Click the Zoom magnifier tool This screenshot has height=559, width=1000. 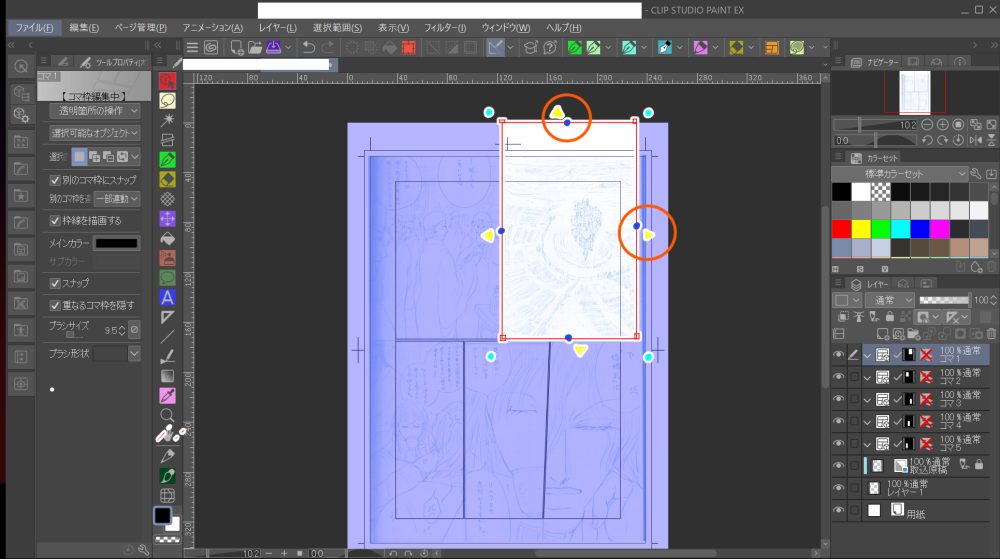point(168,415)
